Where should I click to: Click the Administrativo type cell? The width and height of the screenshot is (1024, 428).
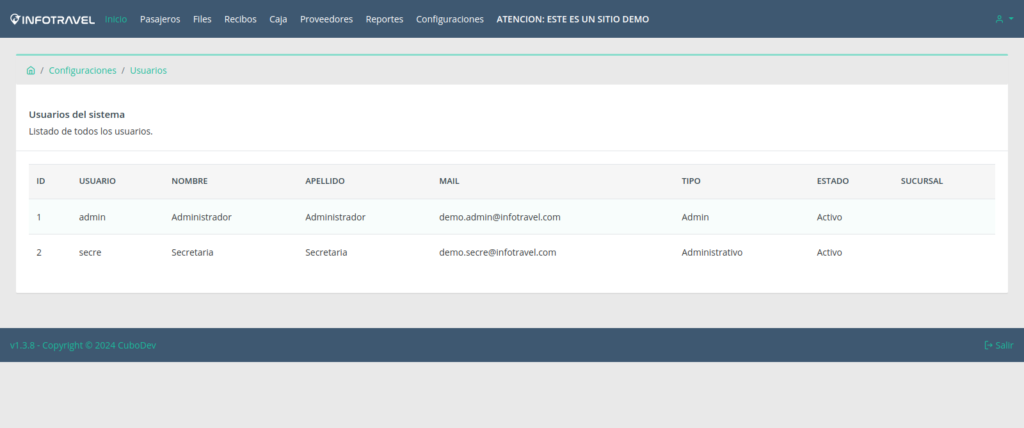tap(712, 252)
